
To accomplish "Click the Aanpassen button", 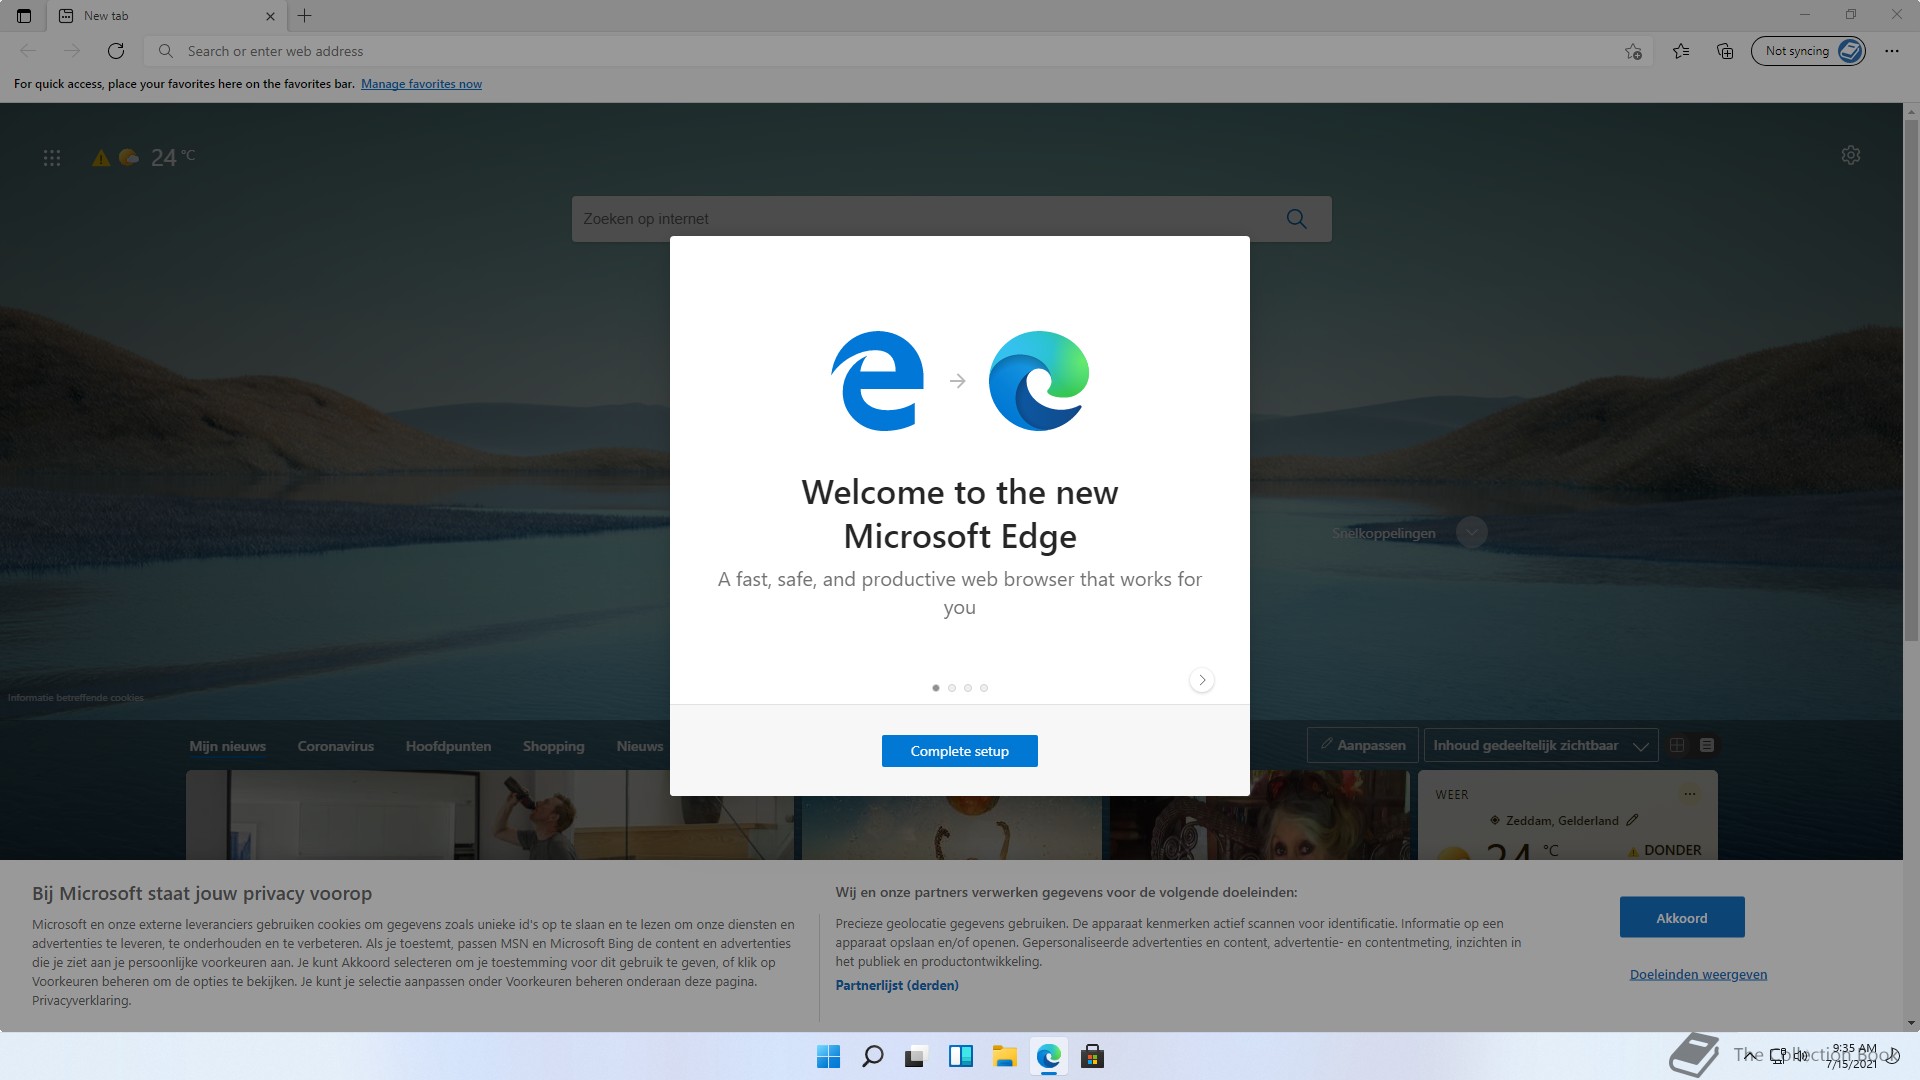I will 1363,745.
